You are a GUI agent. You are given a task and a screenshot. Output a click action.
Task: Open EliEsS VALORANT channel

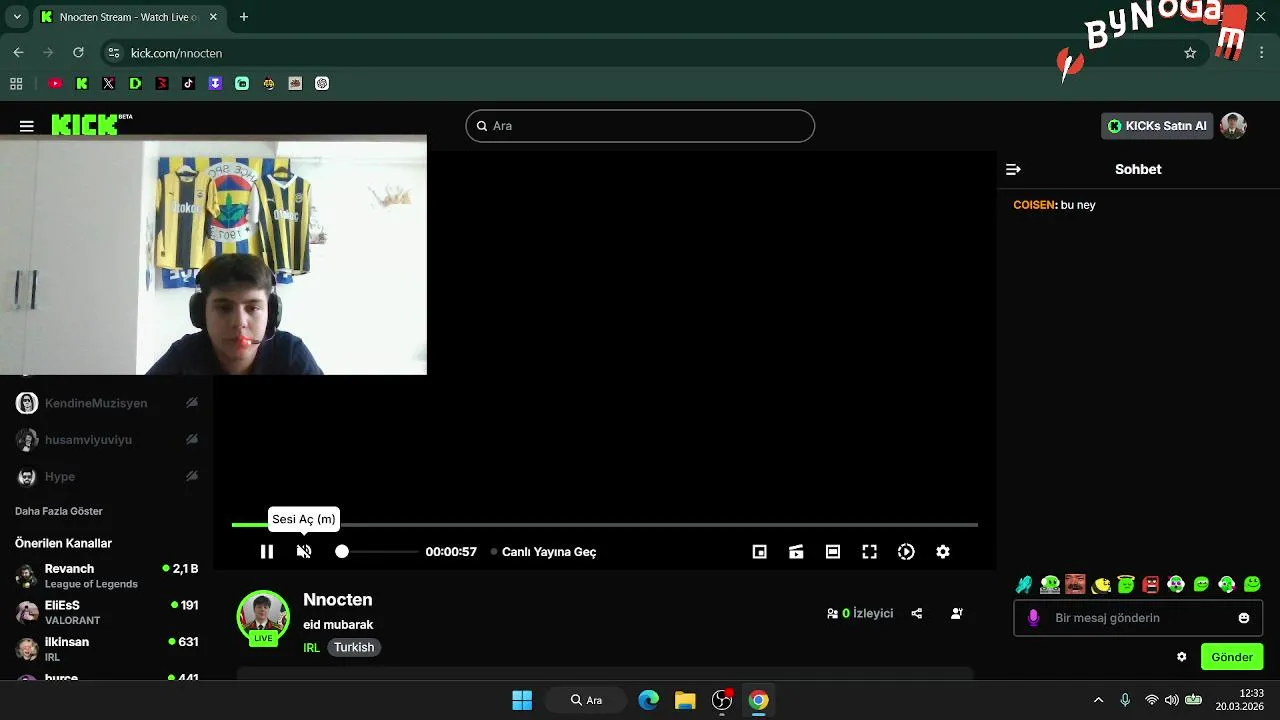click(106, 612)
